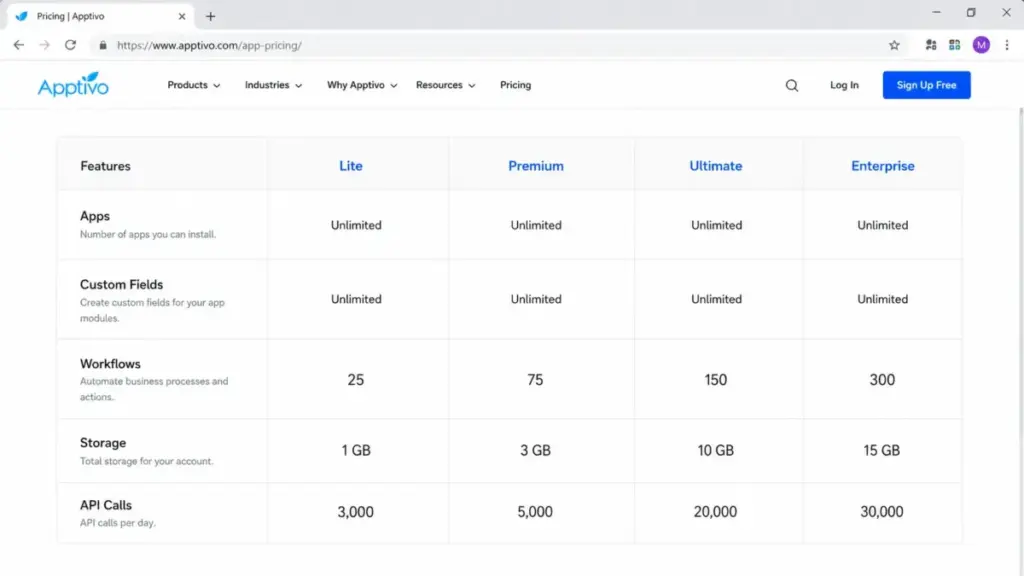Open the purple M profile avatar
The image size is (1024, 576).
981,45
